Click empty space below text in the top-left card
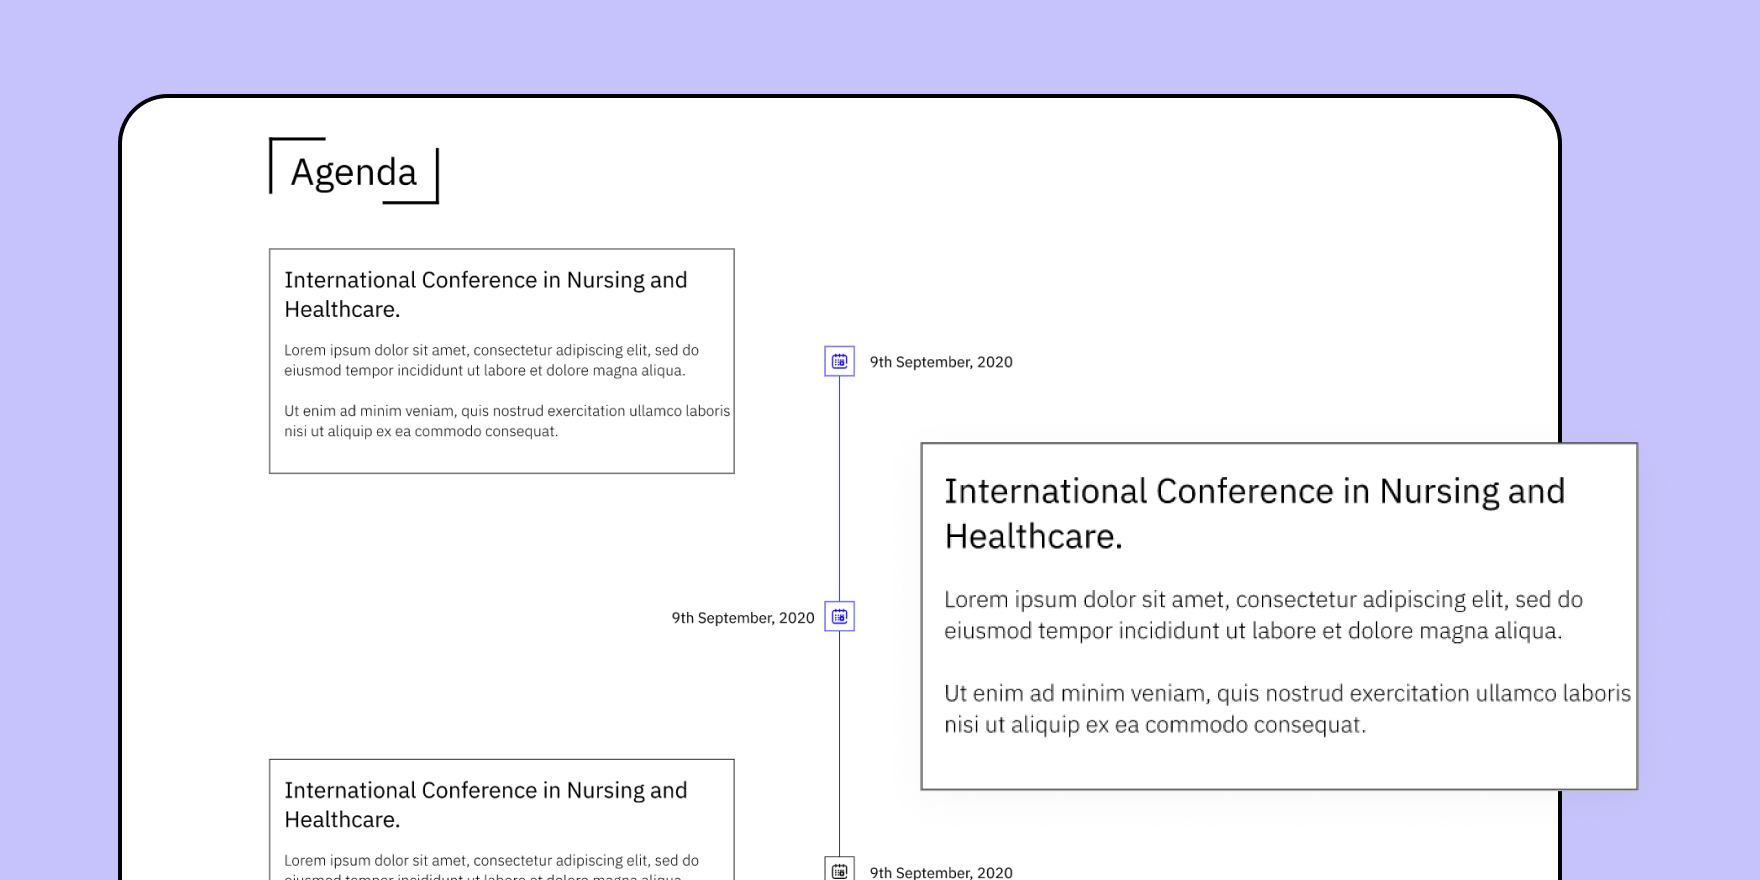Screen dimensions: 1760x880 tap(500, 457)
